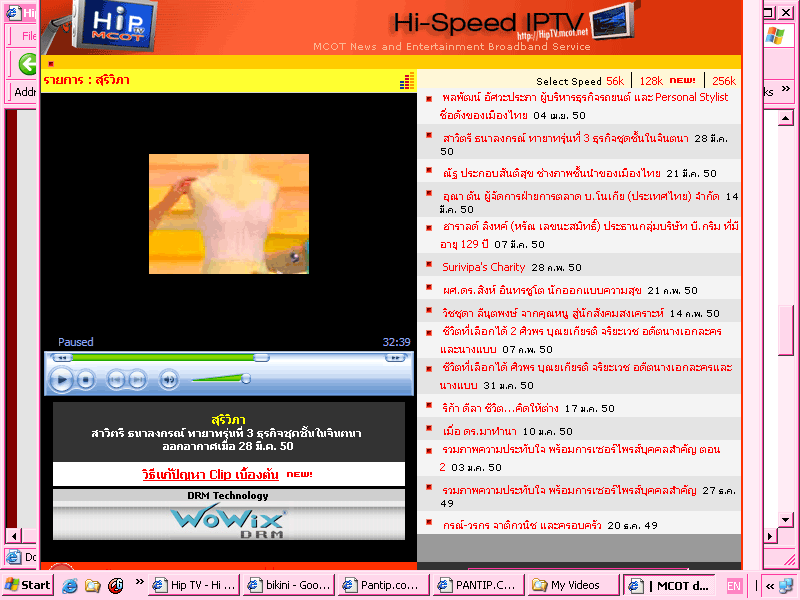
Task: Open the episode dated 31 ม.ค. 50
Action: point(586,376)
